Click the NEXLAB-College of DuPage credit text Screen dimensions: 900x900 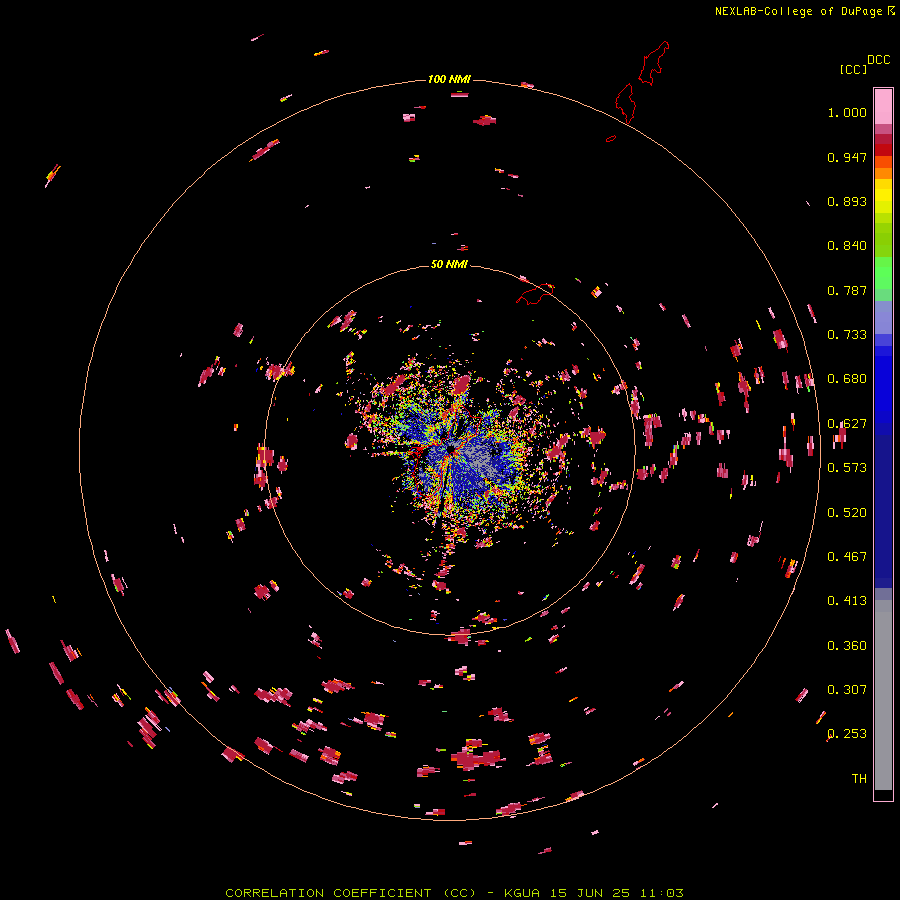click(798, 11)
